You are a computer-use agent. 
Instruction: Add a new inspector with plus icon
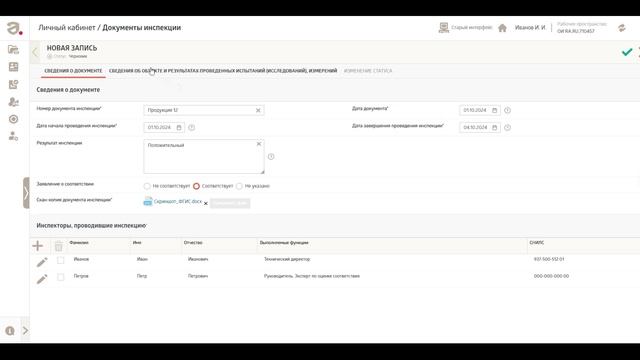click(x=38, y=246)
